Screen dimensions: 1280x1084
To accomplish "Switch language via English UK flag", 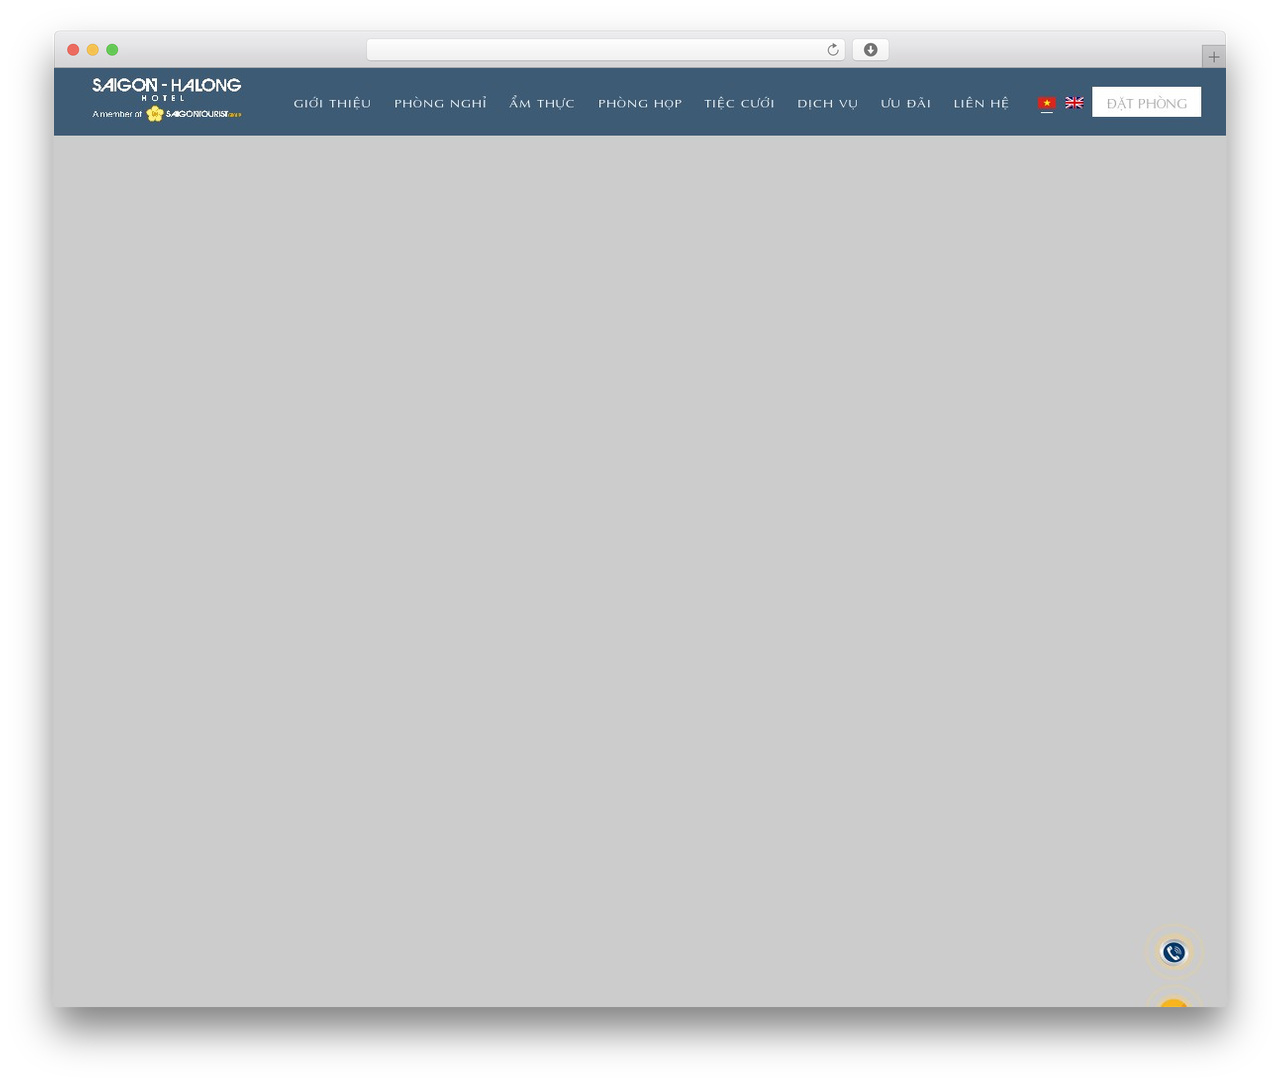I will (x=1074, y=103).
